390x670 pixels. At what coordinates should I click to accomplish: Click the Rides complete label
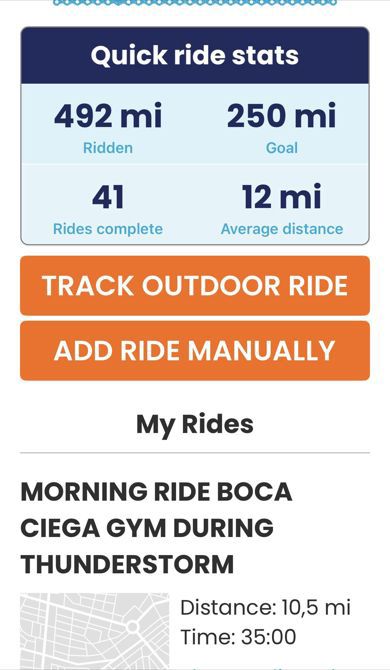click(108, 229)
